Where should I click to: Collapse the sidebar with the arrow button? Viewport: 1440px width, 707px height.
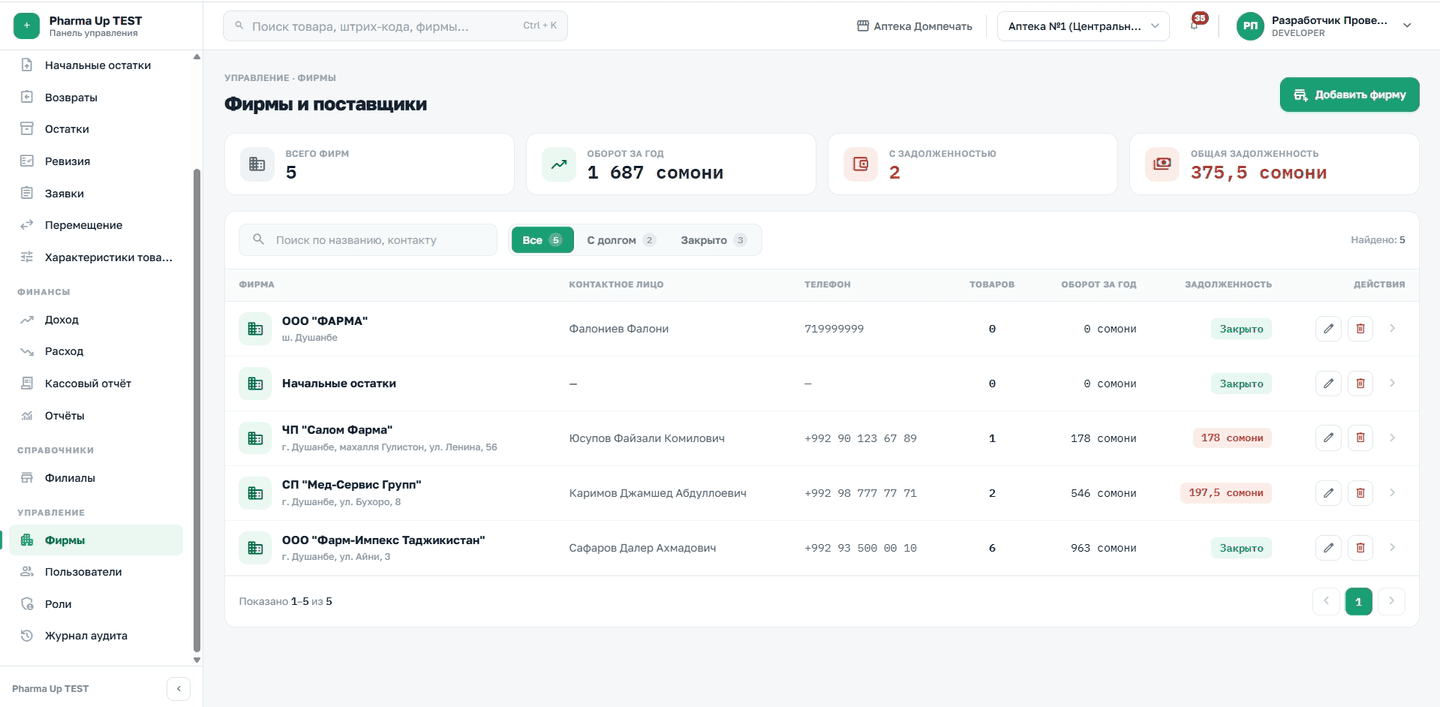pyautogui.click(x=178, y=688)
